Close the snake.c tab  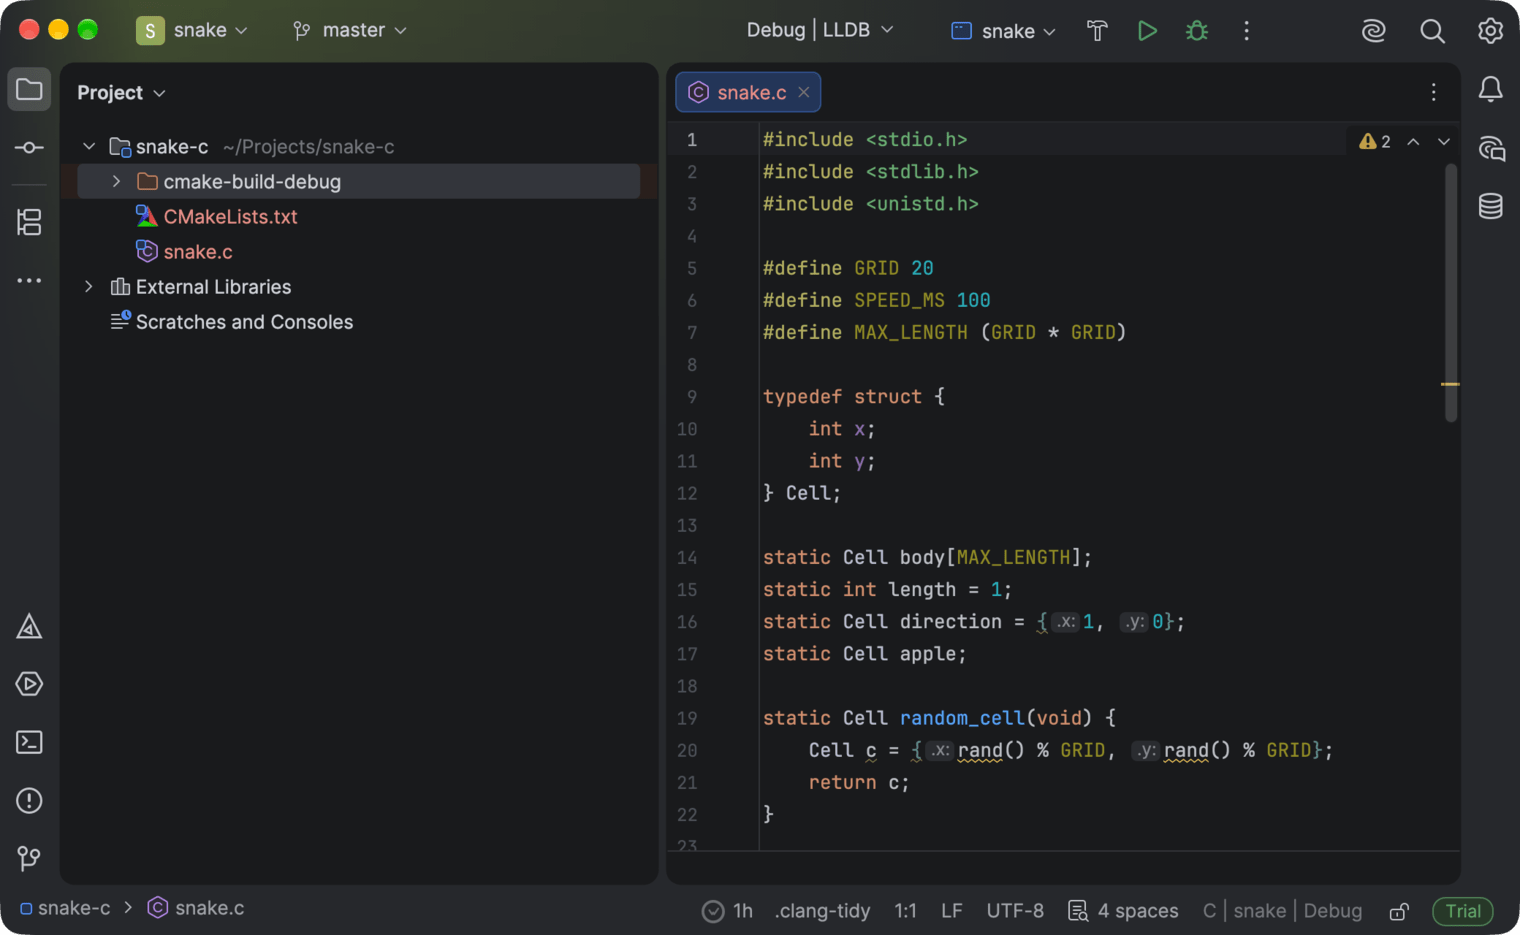pyautogui.click(x=804, y=92)
